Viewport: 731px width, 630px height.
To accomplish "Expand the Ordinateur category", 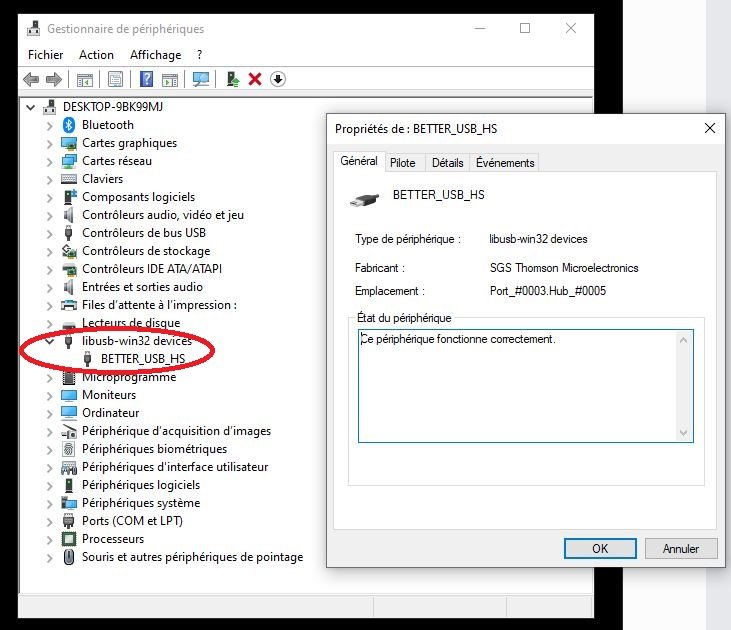I will [x=49, y=414].
